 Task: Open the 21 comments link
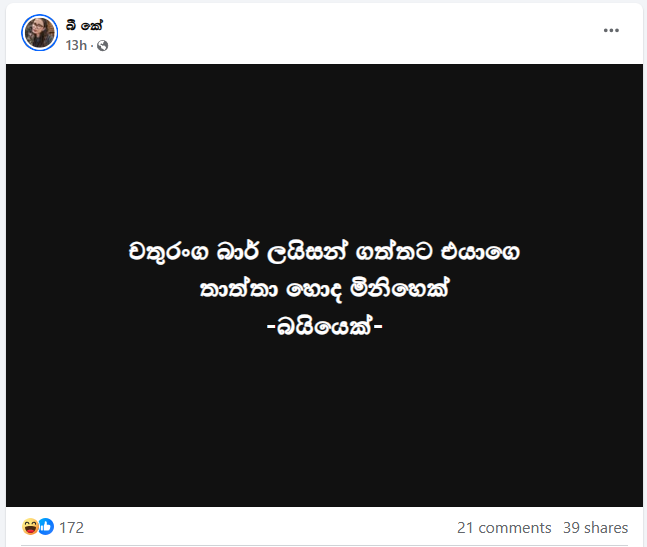(x=504, y=528)
